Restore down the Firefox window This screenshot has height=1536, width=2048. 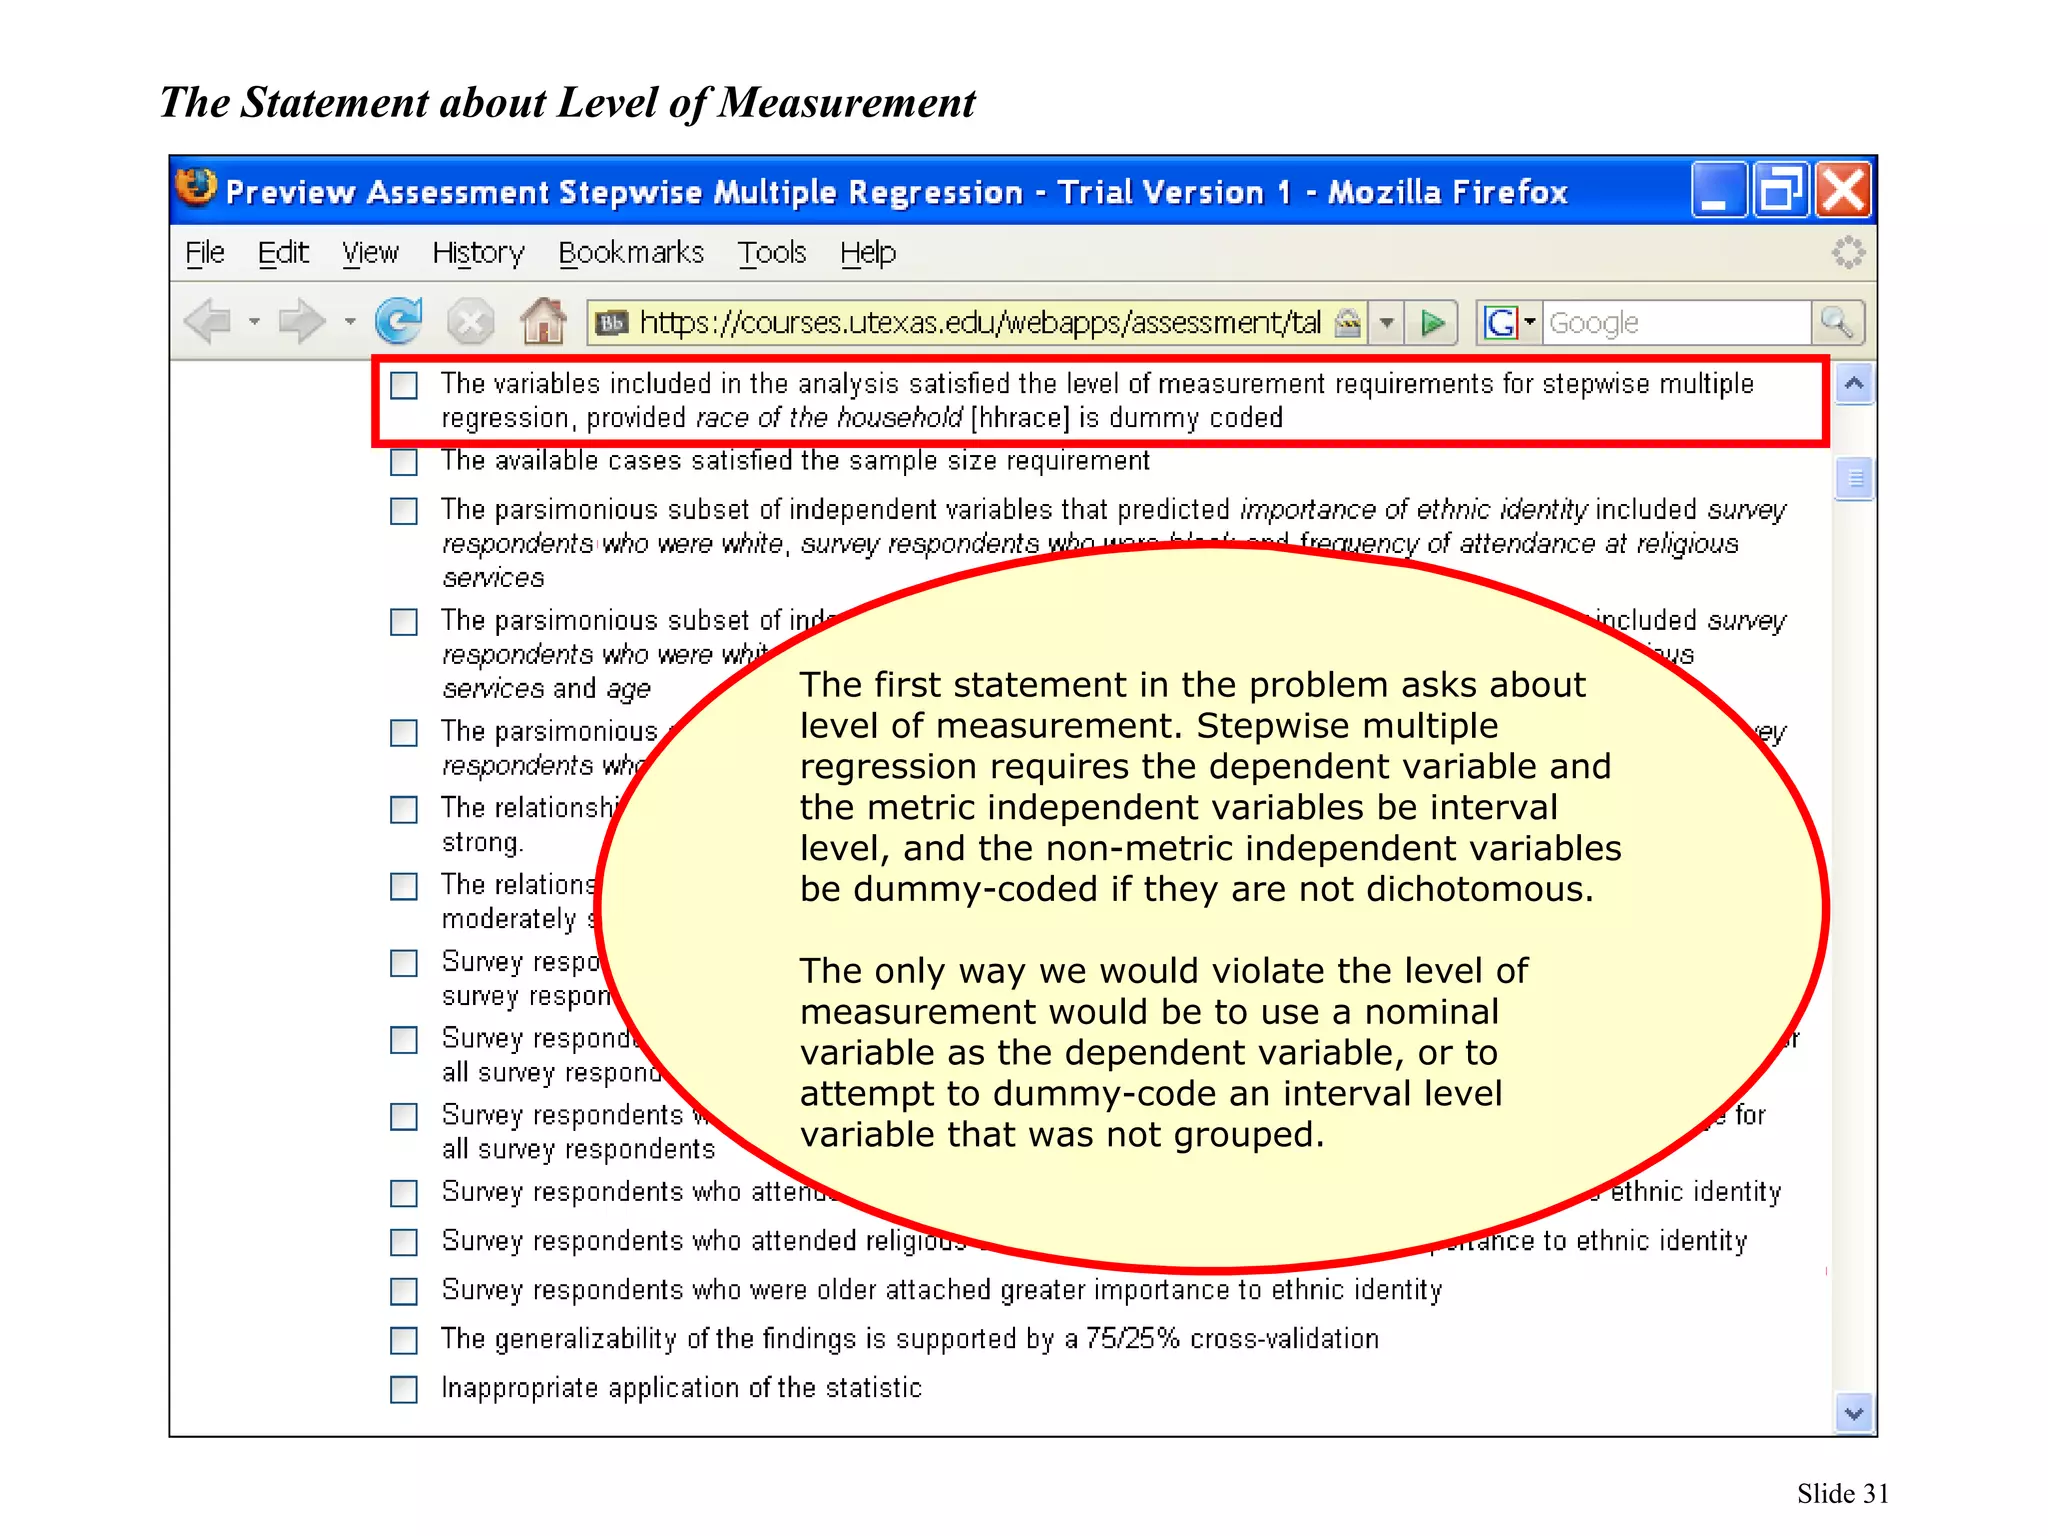click(x=1780, y=189)
